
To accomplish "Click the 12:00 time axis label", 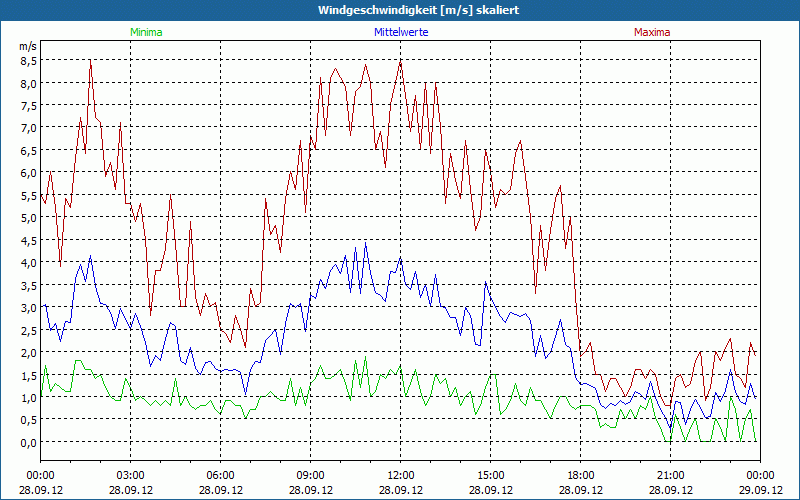I will pyautogui.click(x=401, y=476).
